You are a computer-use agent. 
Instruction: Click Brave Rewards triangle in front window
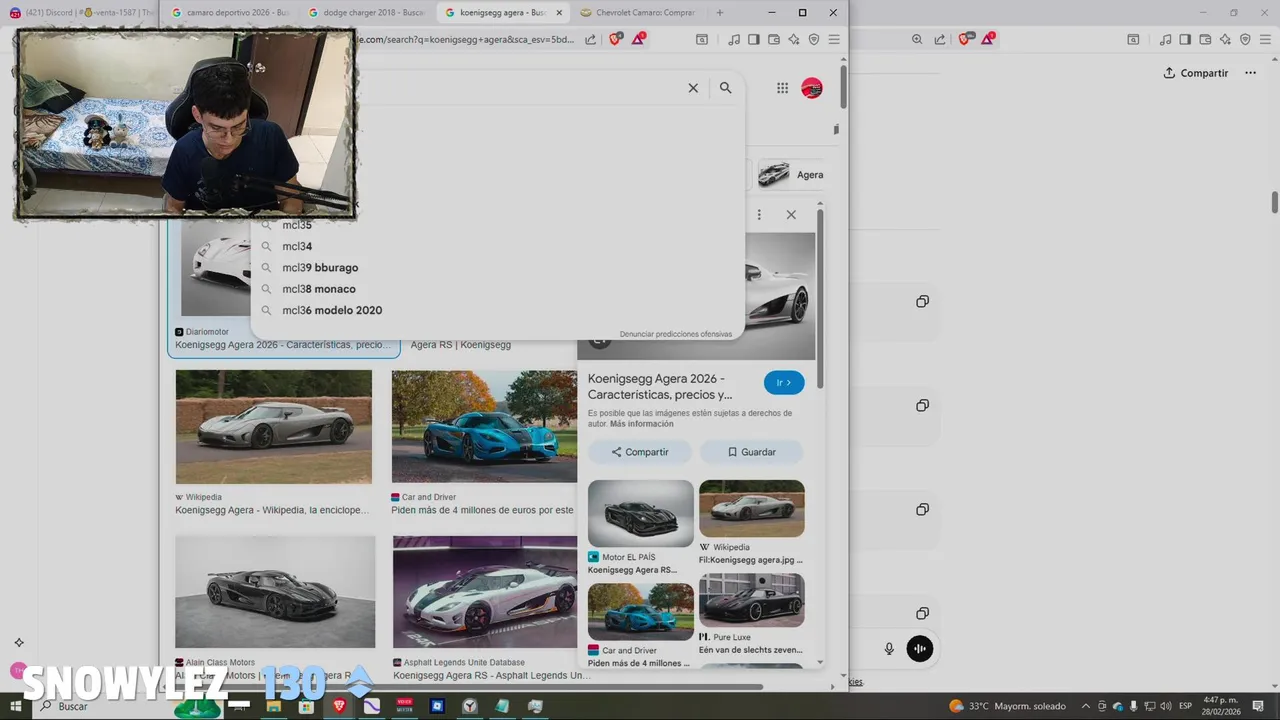(638, 39)
